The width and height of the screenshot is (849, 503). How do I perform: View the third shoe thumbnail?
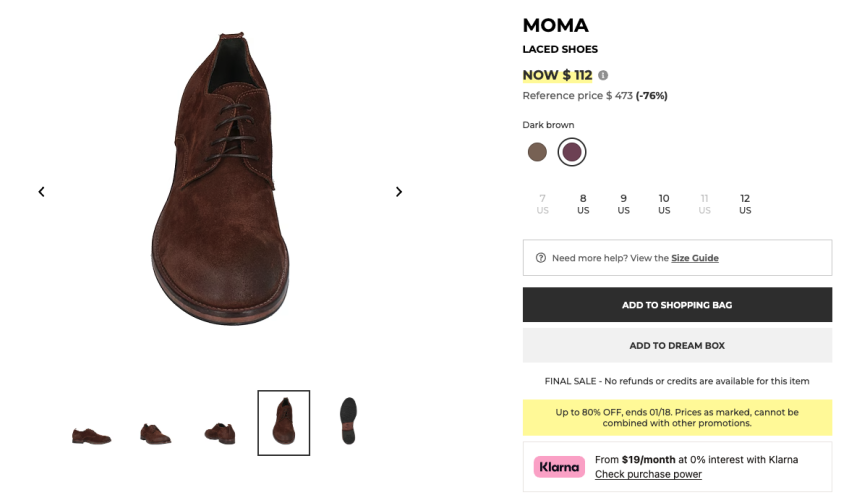pos(220,433)
